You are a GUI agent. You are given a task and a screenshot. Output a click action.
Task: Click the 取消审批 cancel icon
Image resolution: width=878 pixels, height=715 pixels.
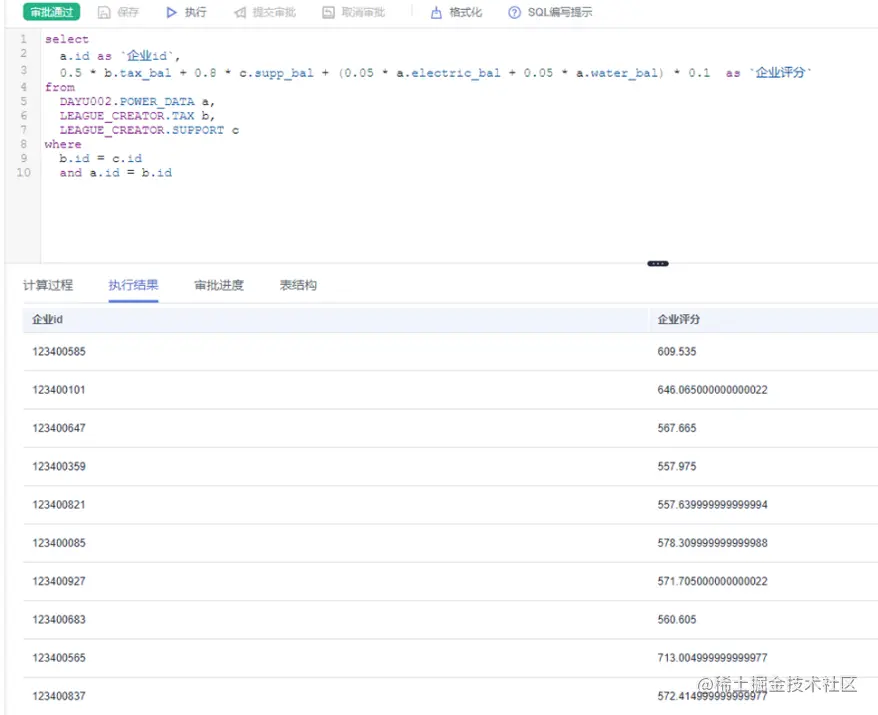pos(329,12)
